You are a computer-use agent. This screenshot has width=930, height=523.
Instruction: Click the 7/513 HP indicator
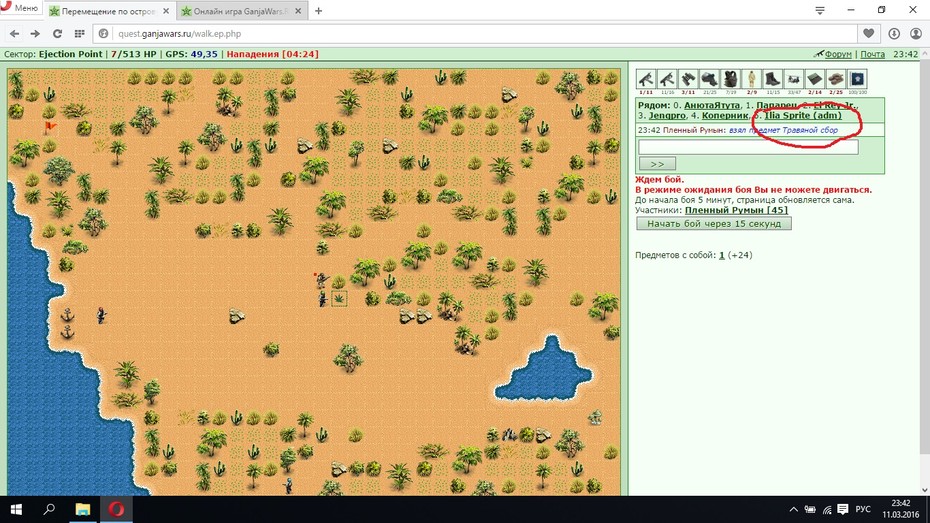click(x=133, y=54)
